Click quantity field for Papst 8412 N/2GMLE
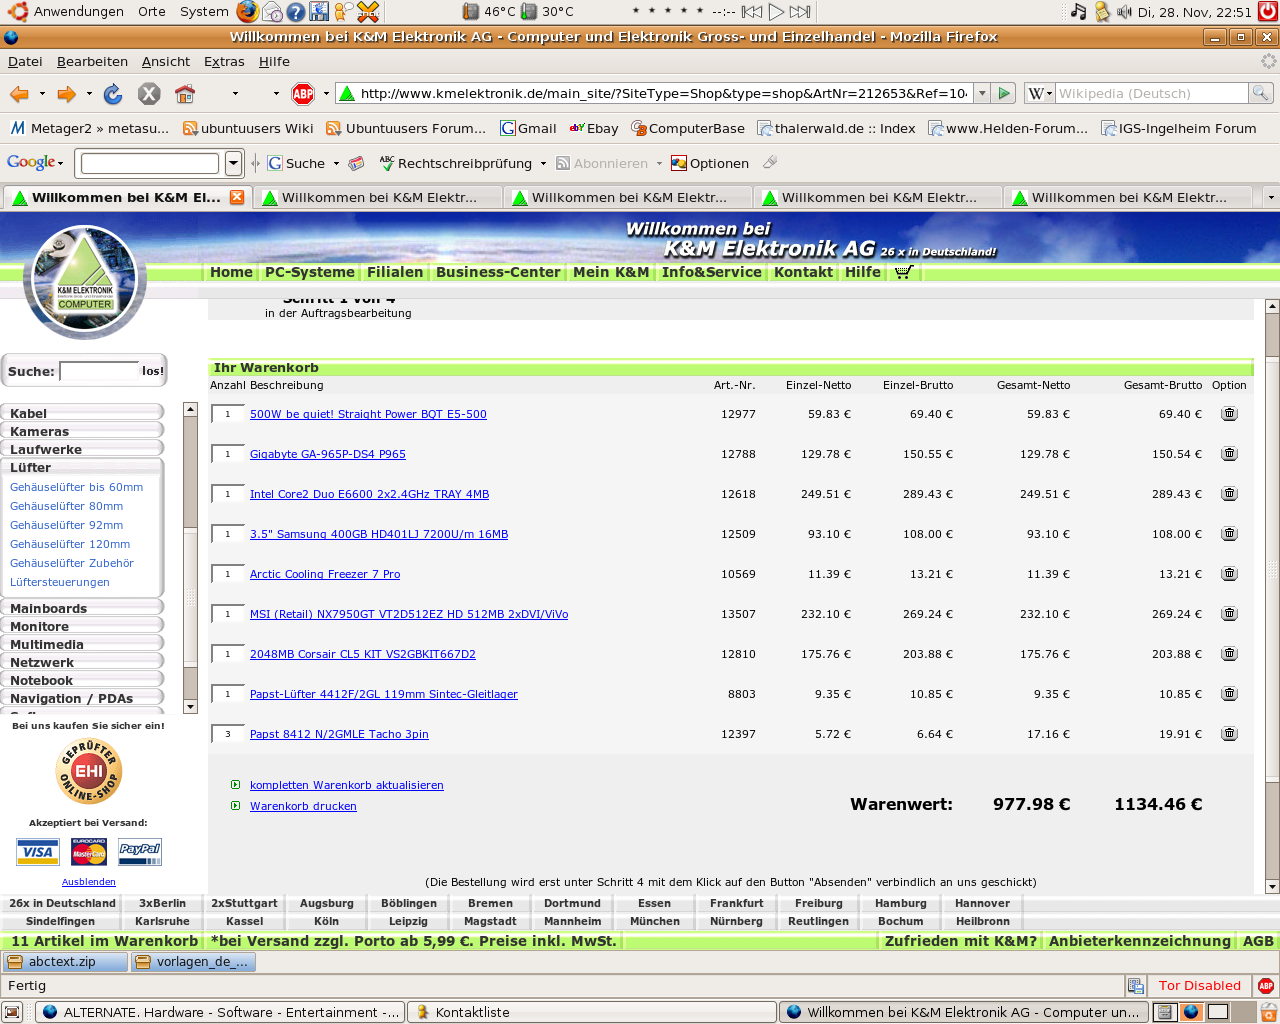The height and width of the screenshot is (1024, 1280). [x=228, y=734]
